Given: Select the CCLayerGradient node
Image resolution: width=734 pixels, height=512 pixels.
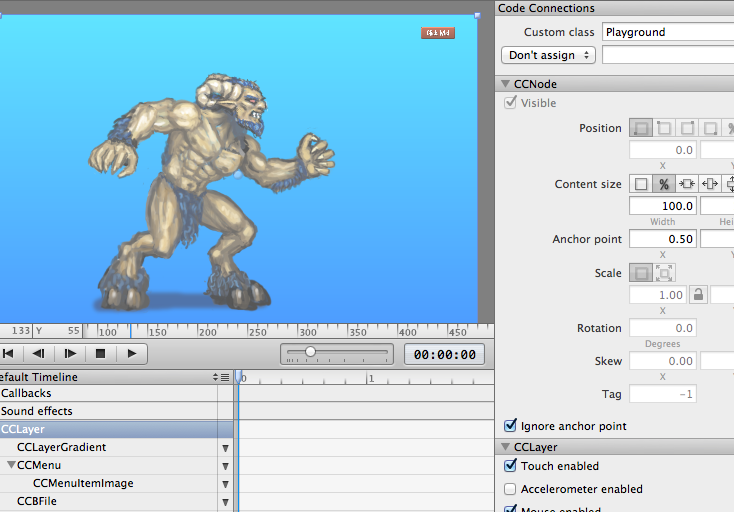Looking at the screenshot, I should click(x=61, y=447).
